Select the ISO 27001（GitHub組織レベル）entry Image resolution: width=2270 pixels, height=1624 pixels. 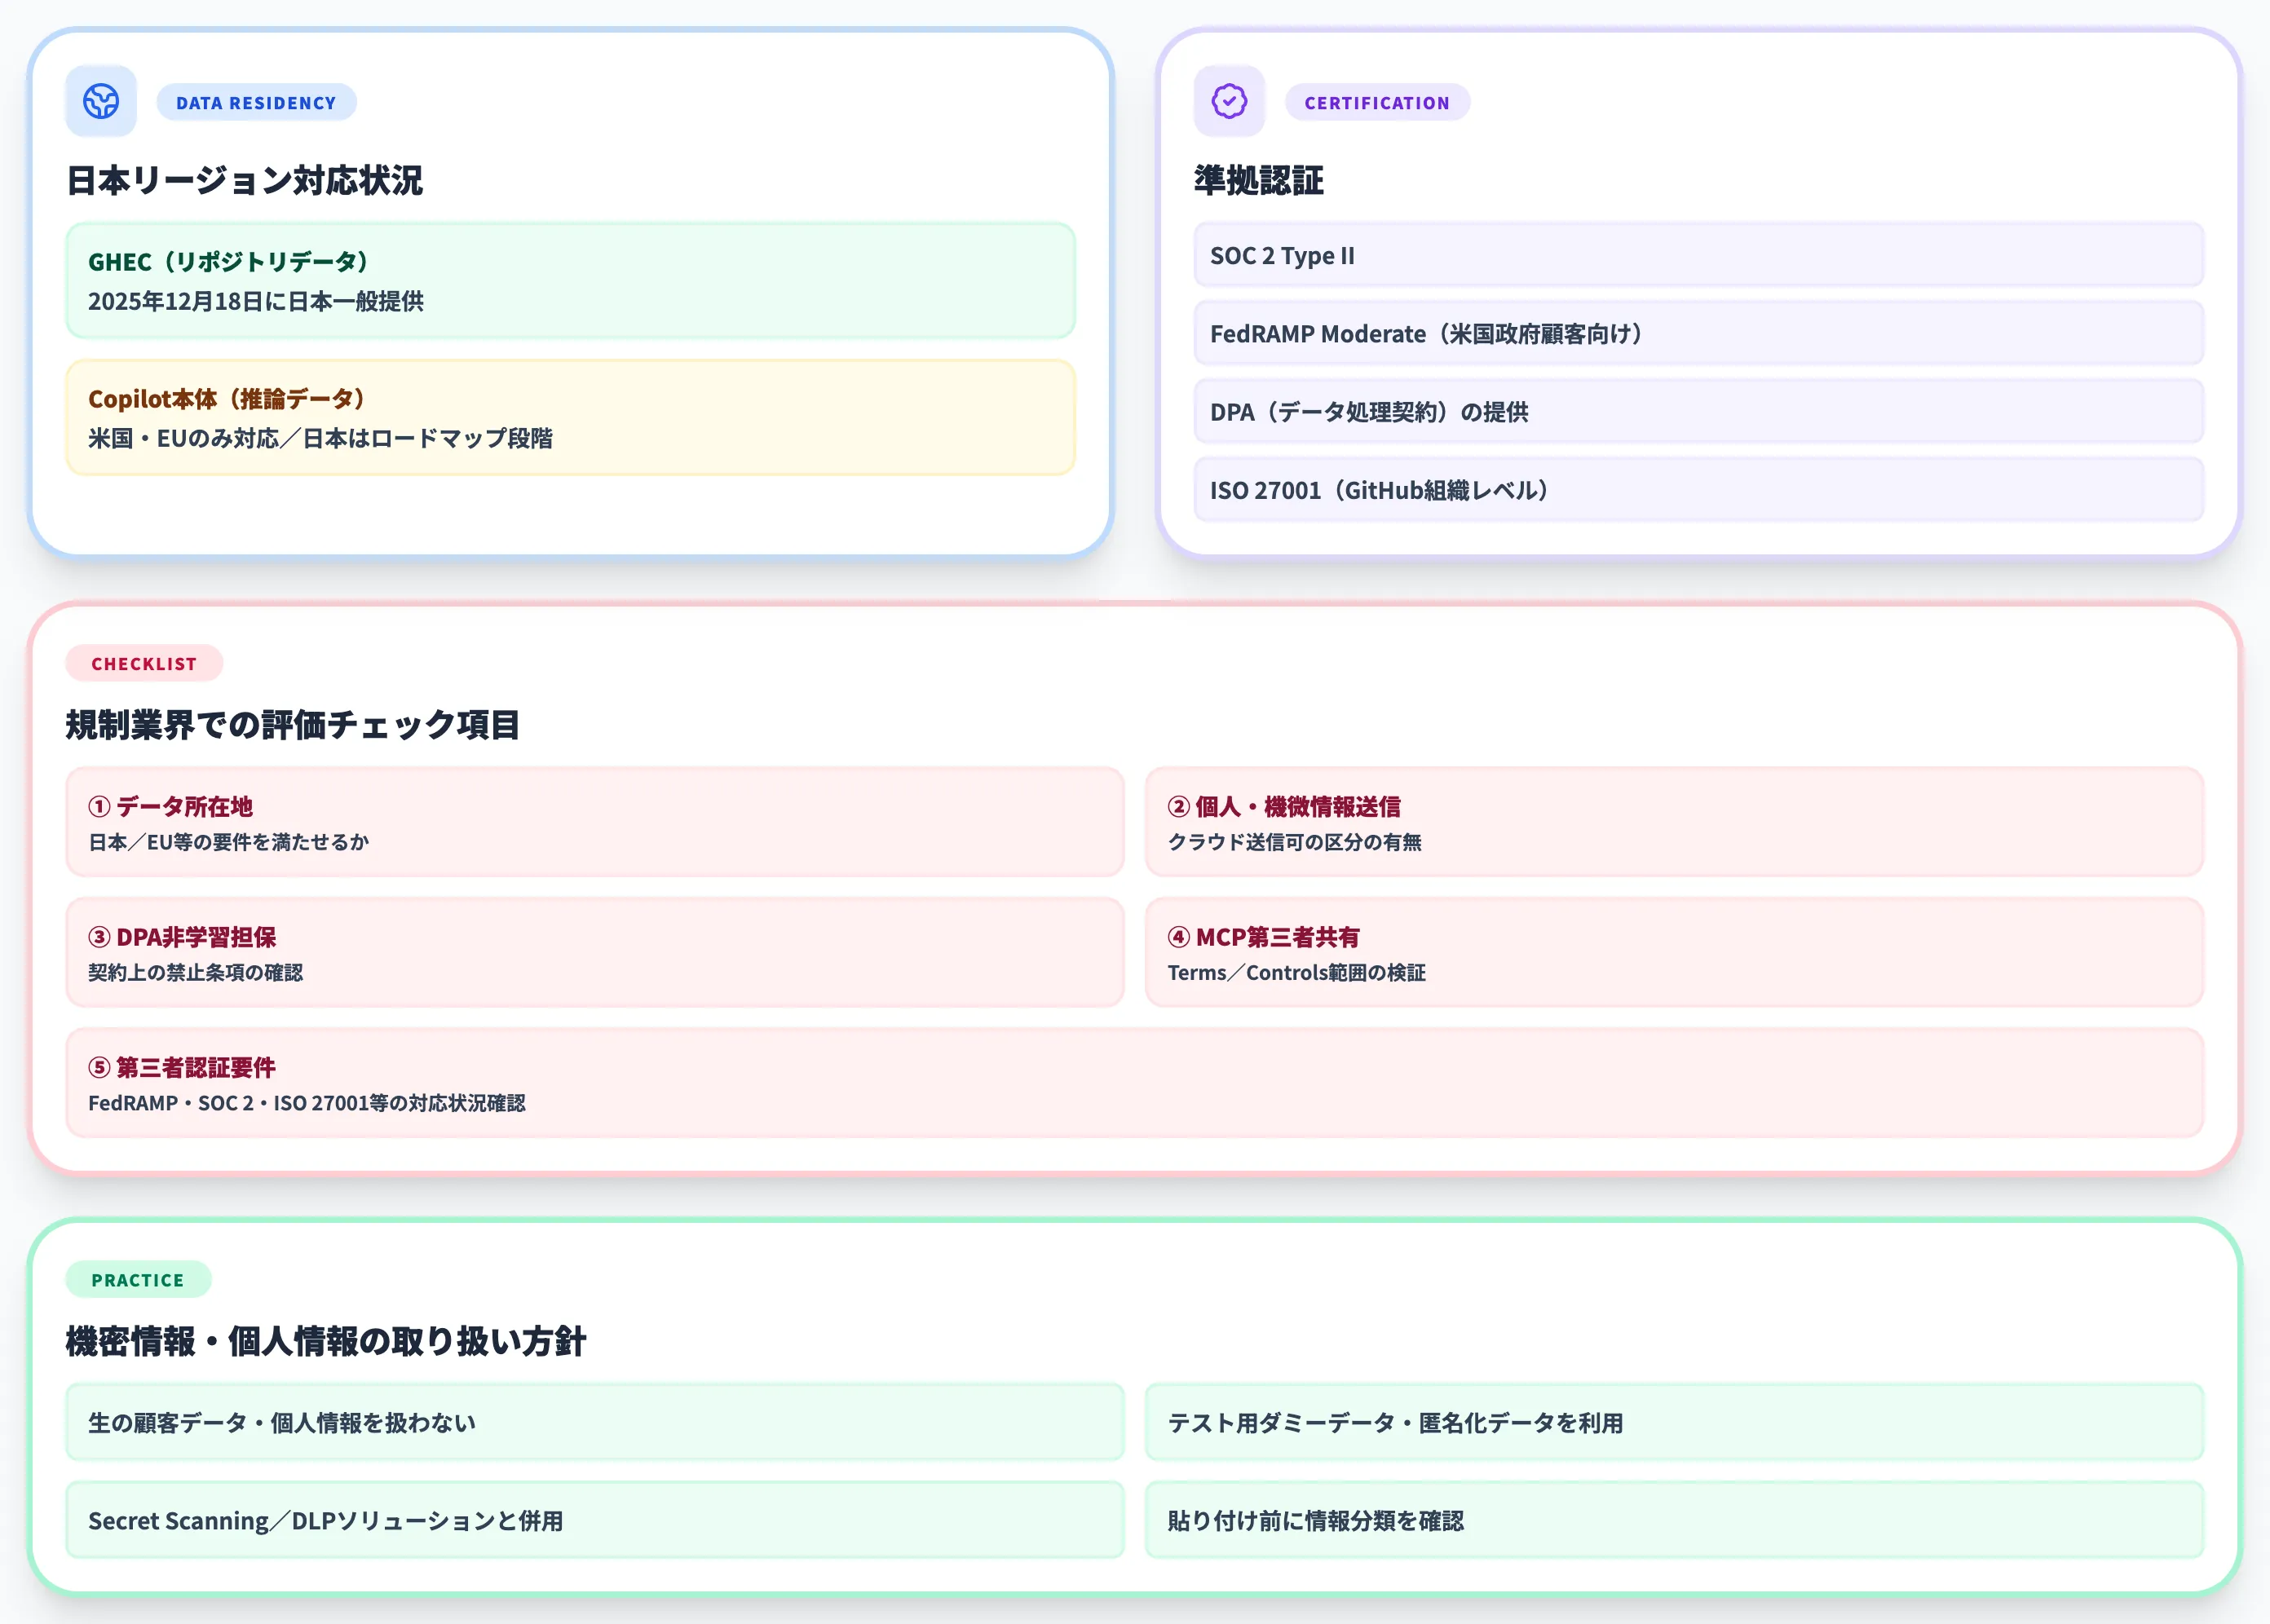point(1697,490)
